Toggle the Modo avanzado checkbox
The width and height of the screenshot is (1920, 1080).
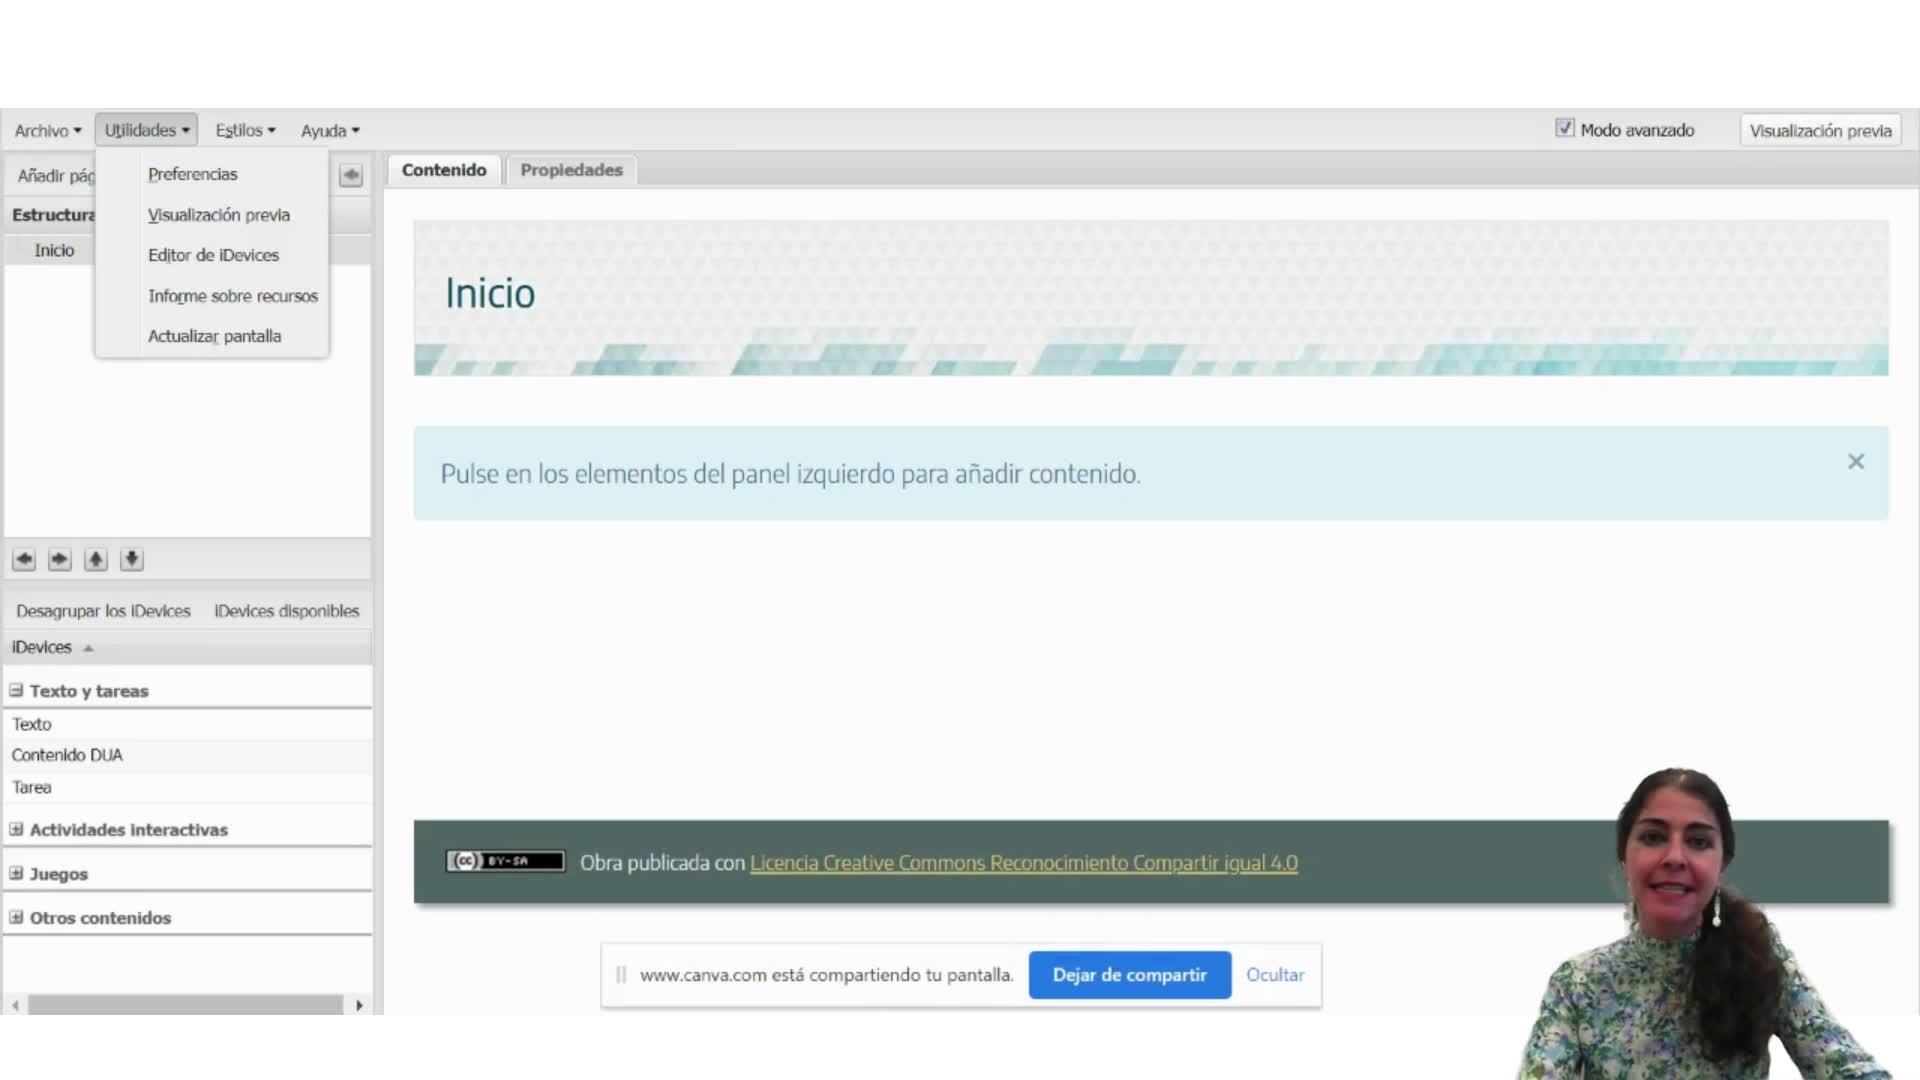point(1565,128)
